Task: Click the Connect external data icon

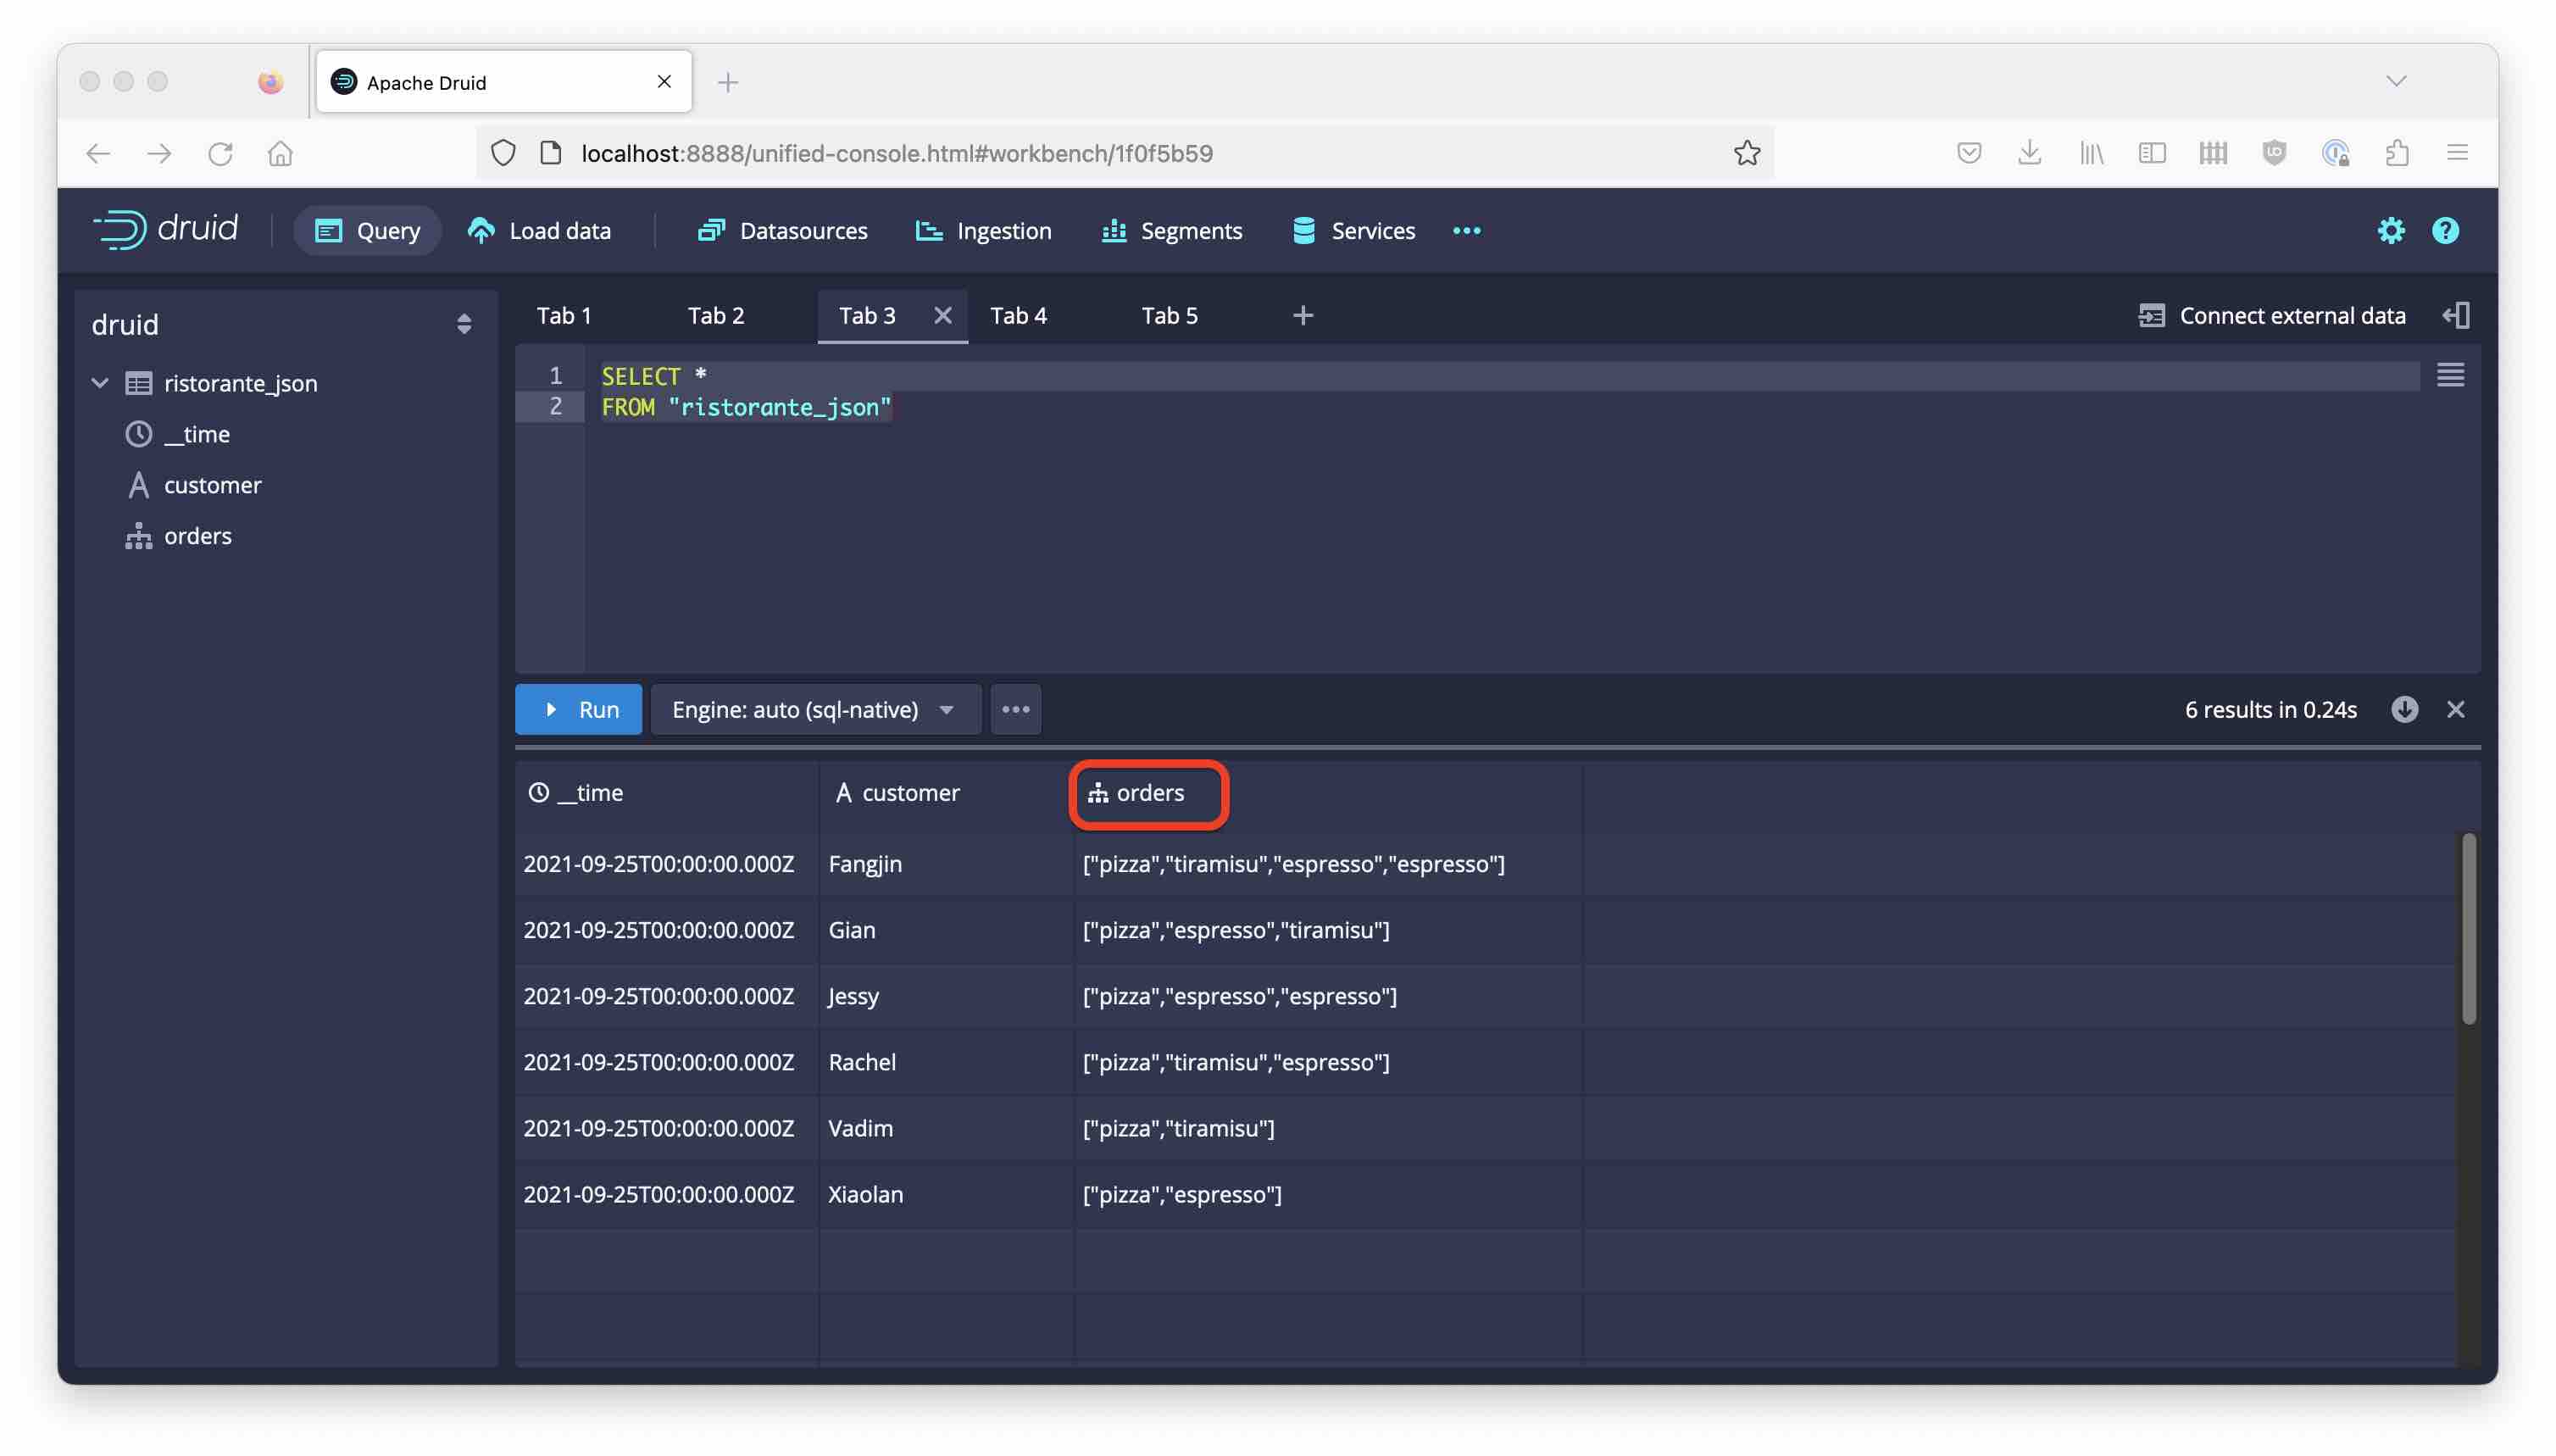Action: click(2151, 316)
